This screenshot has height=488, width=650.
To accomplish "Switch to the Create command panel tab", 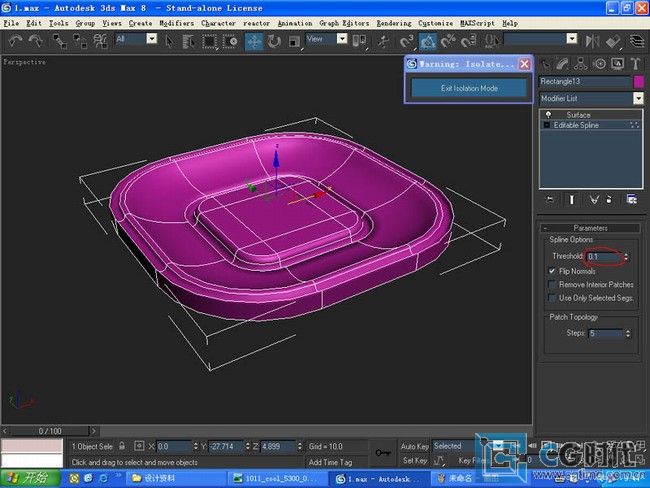I will (547, 64).
